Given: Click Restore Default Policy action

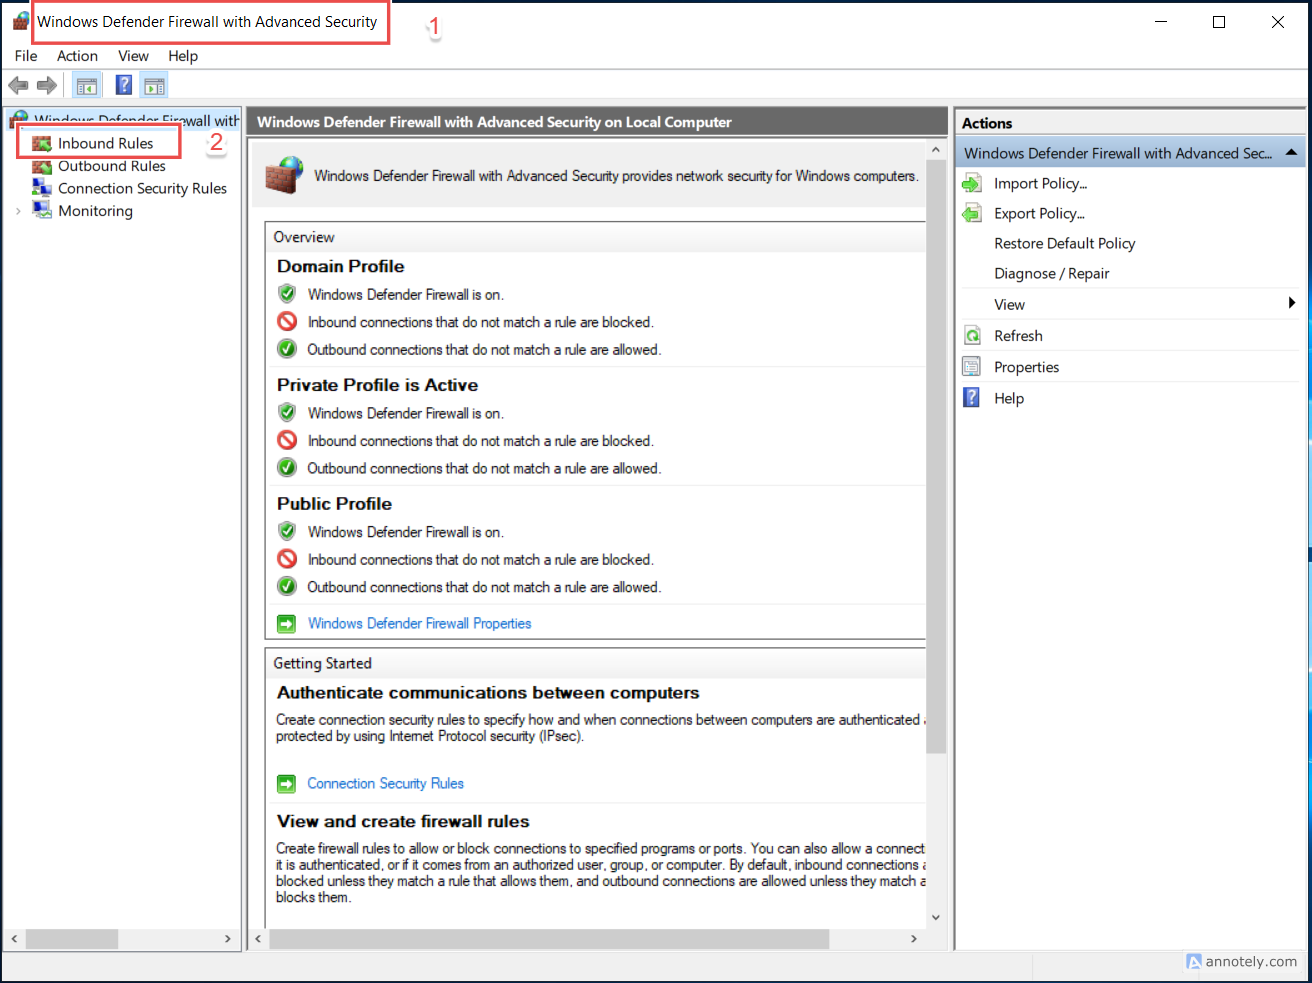Looking at the screenshot, I should pyautogui.click(x=1064, y=243).
